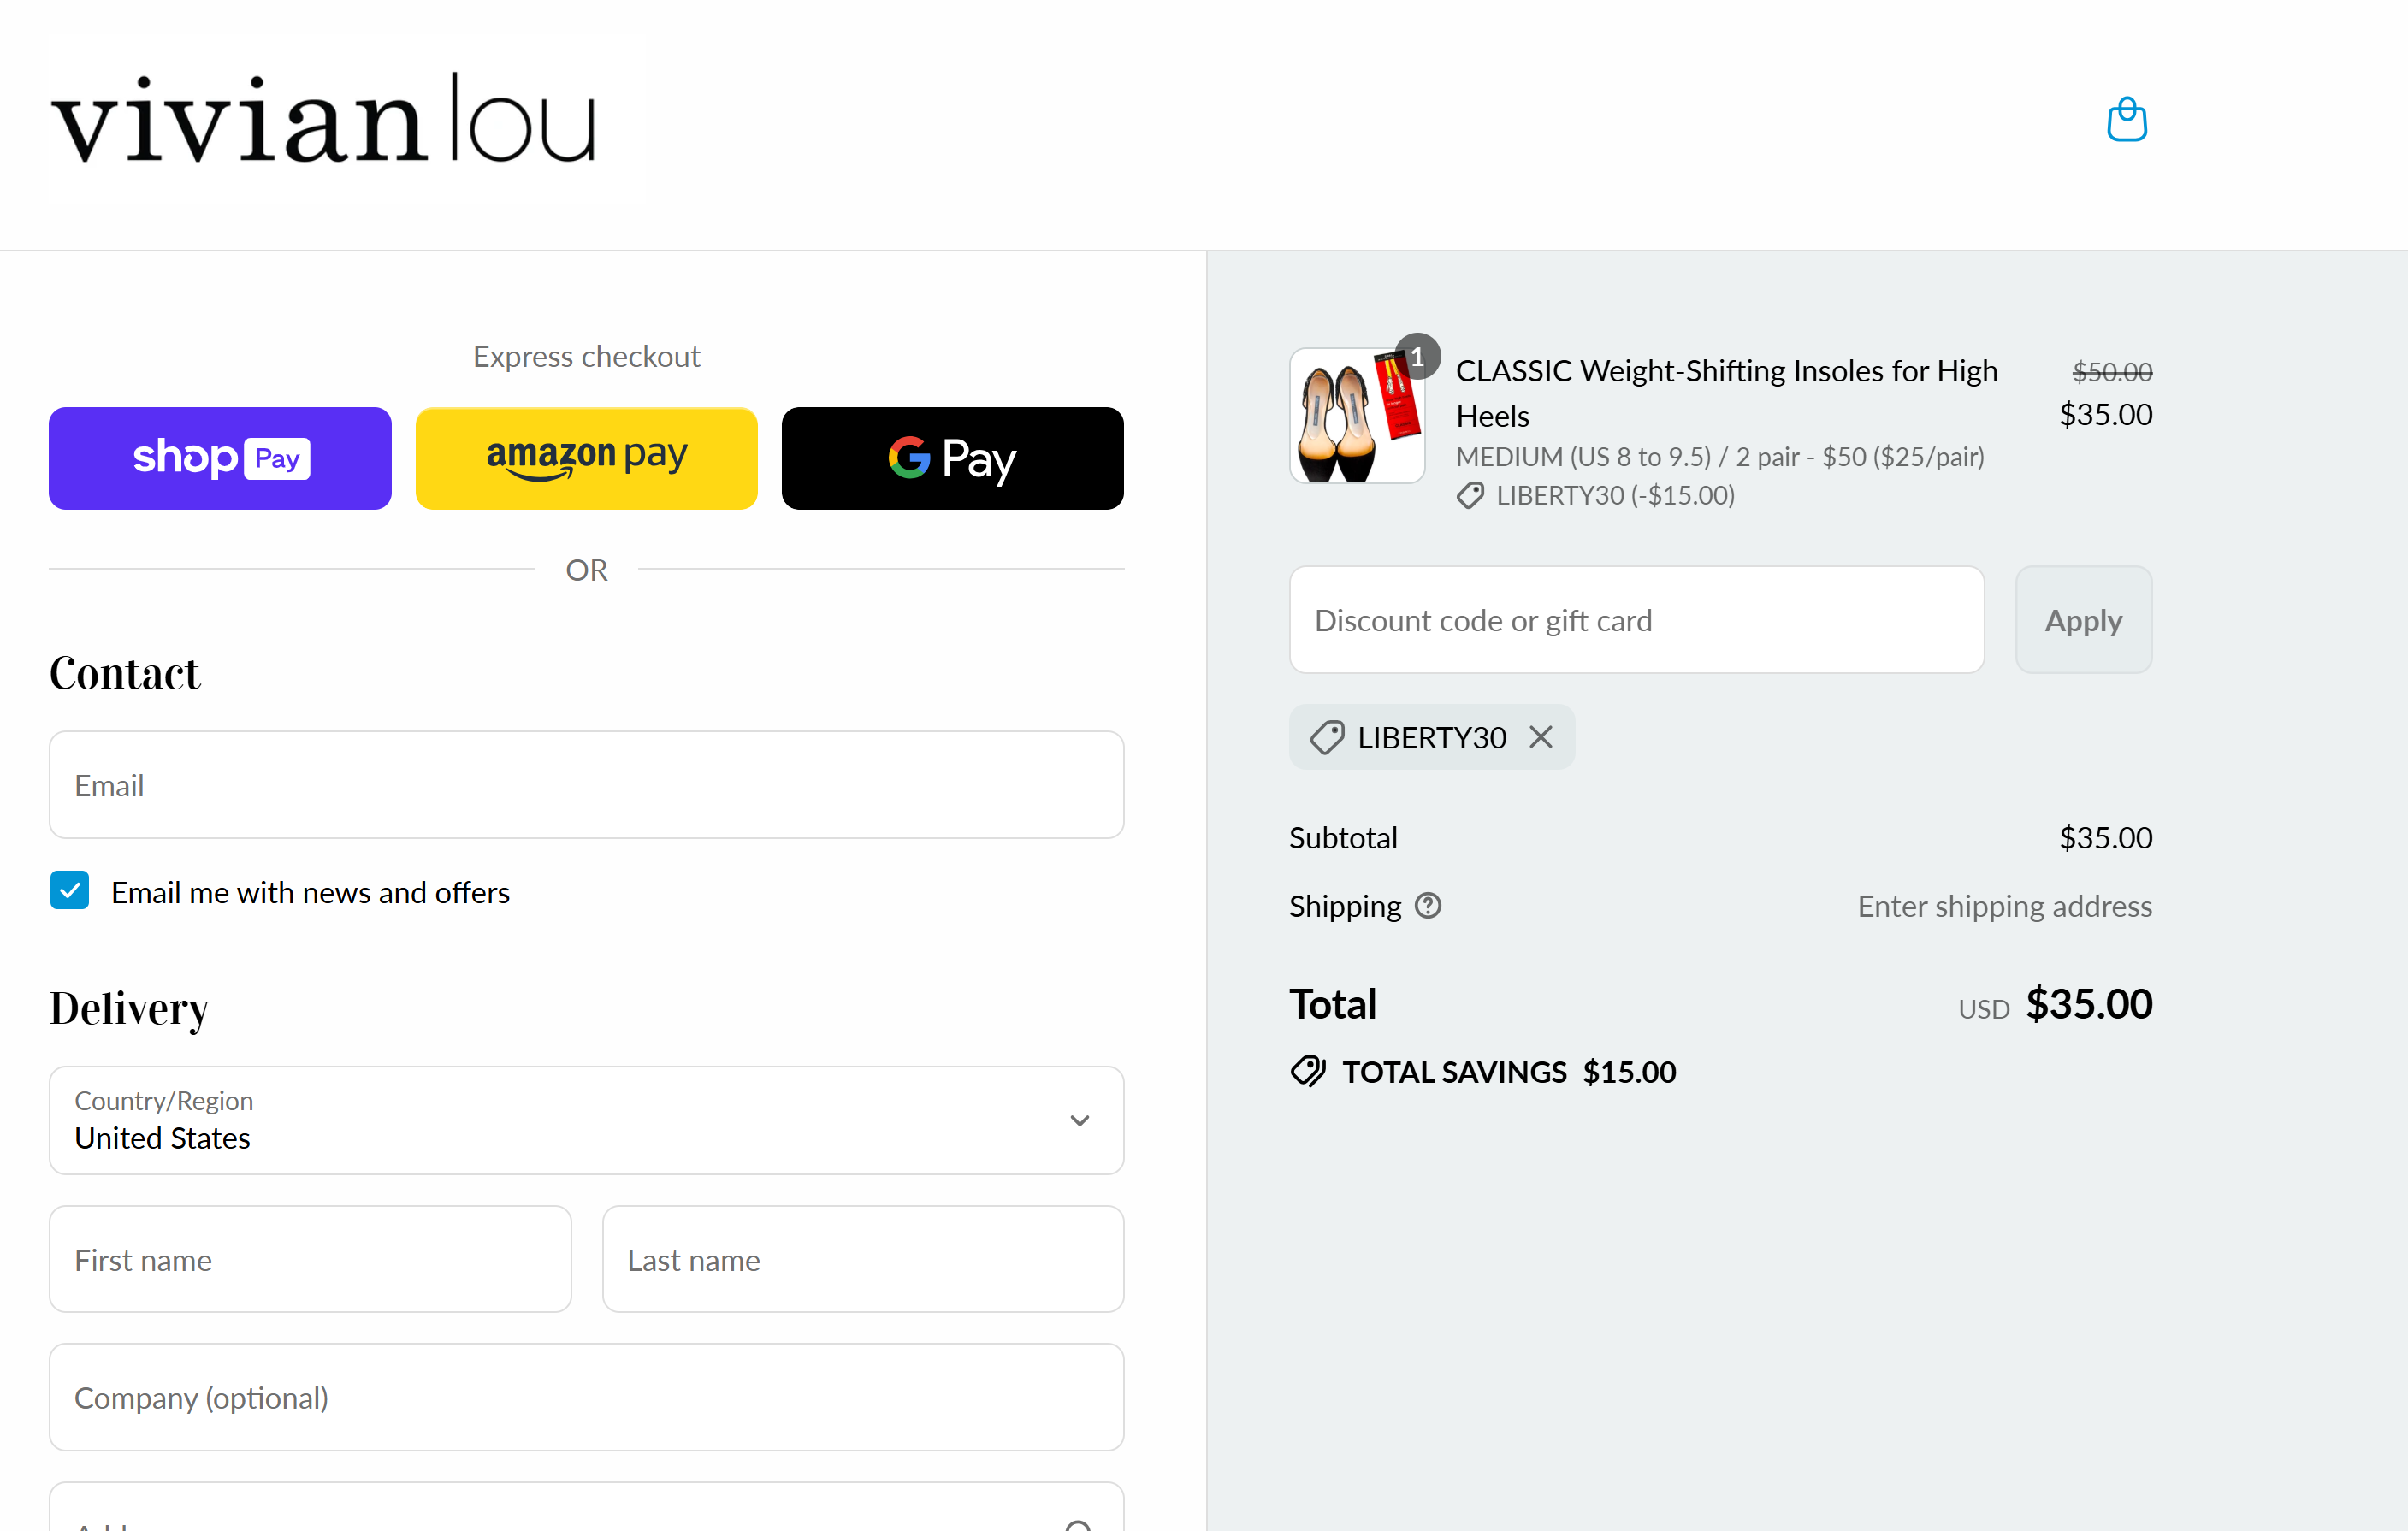Click the vivian lou logo
The width and height of the screenshot is (2408, 1531).
pos(323,118)
